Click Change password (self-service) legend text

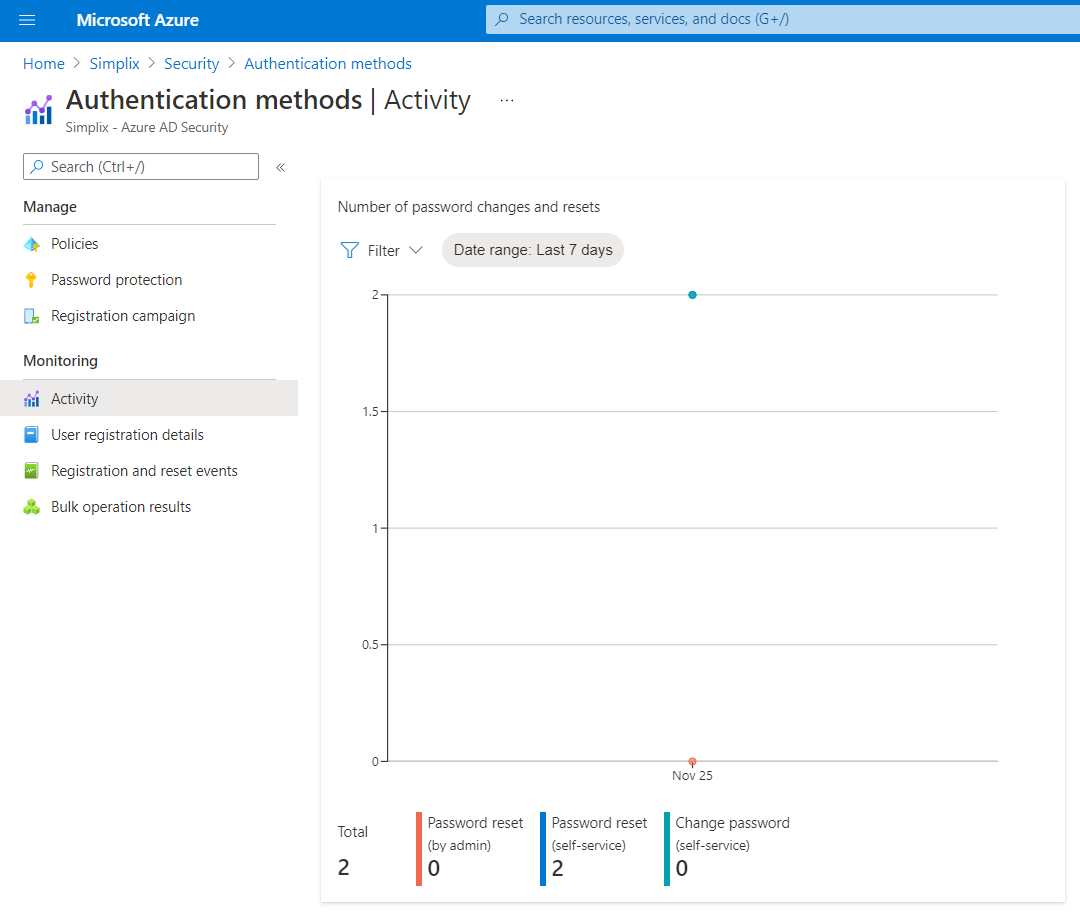pyautogui.click(x=732, y=834)
